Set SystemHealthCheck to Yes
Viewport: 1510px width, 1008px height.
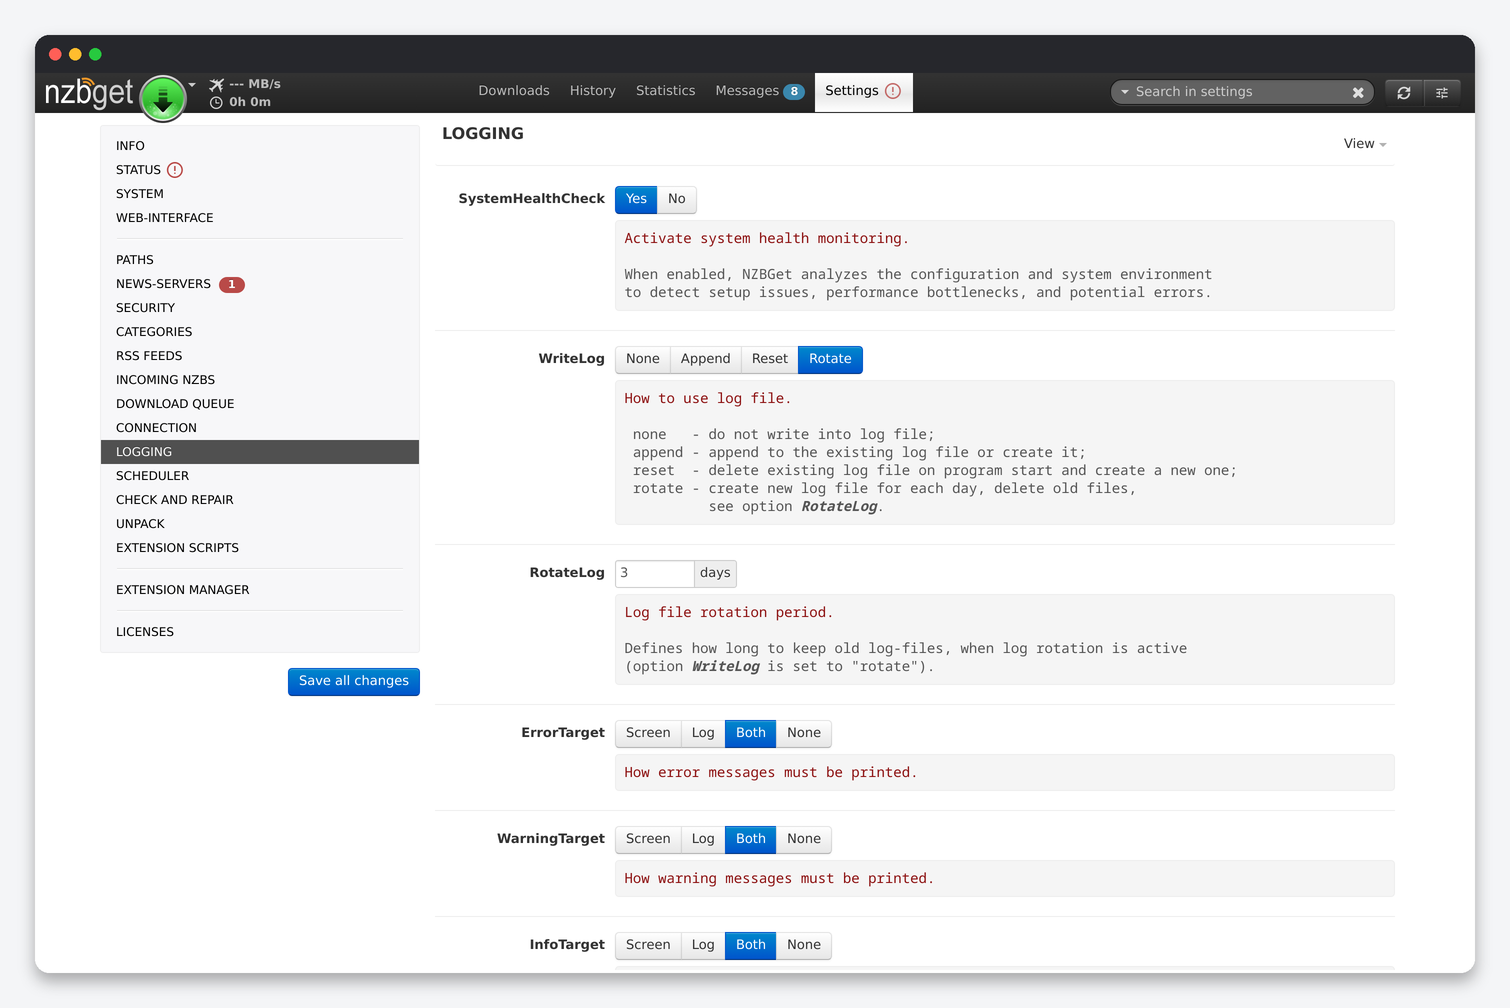[x=636, y=199]
